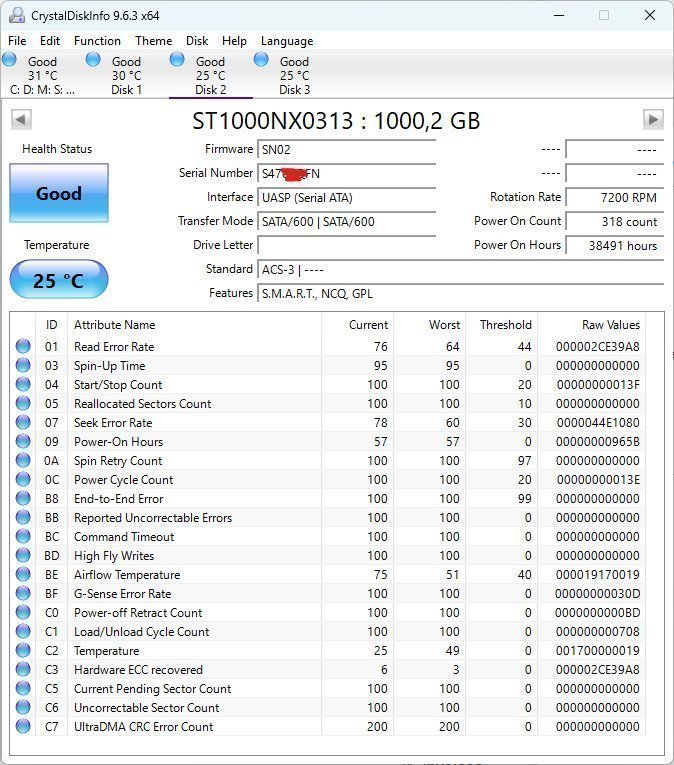Viewport: 674px width, 765px height.
Task: Switch to the Disk 2 tab
Action: [x=210, y=75]
